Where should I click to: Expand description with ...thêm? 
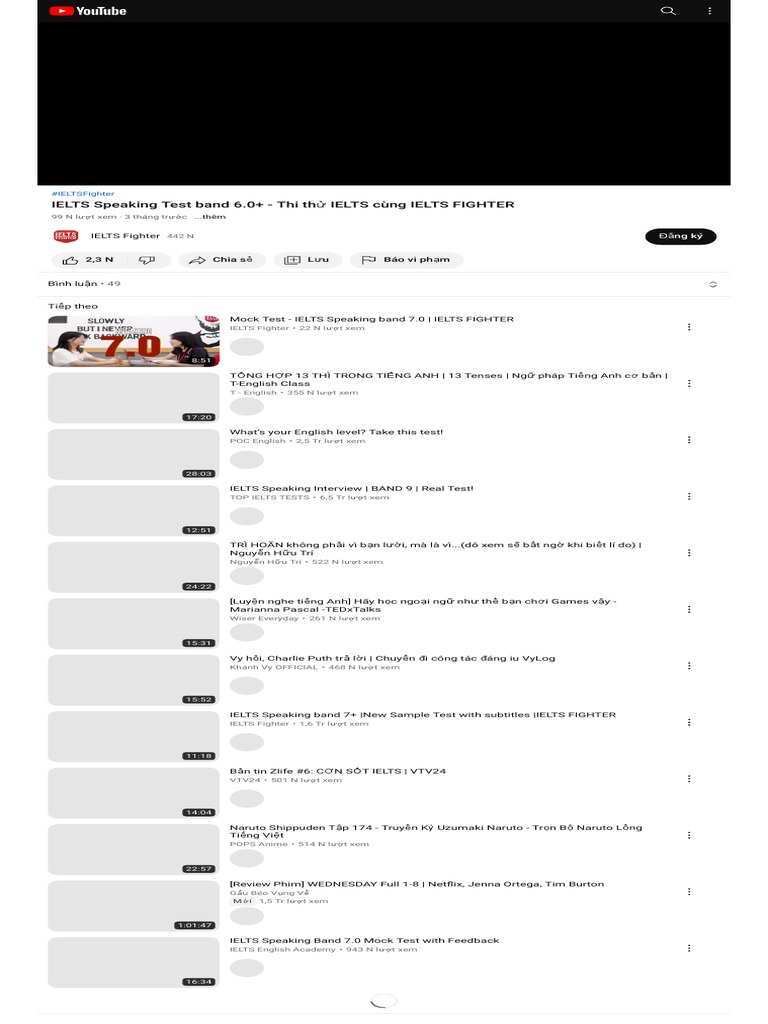point(210,217)
